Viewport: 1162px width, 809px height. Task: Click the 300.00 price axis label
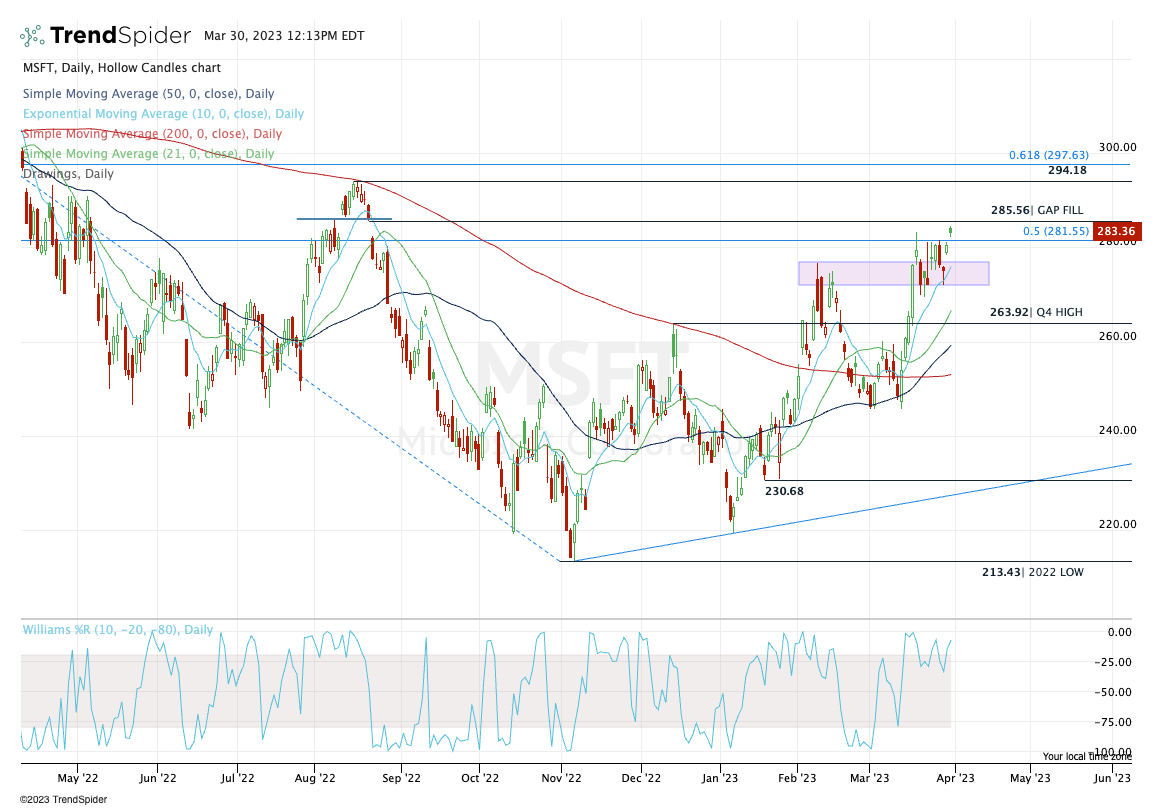pos(1118,147)
